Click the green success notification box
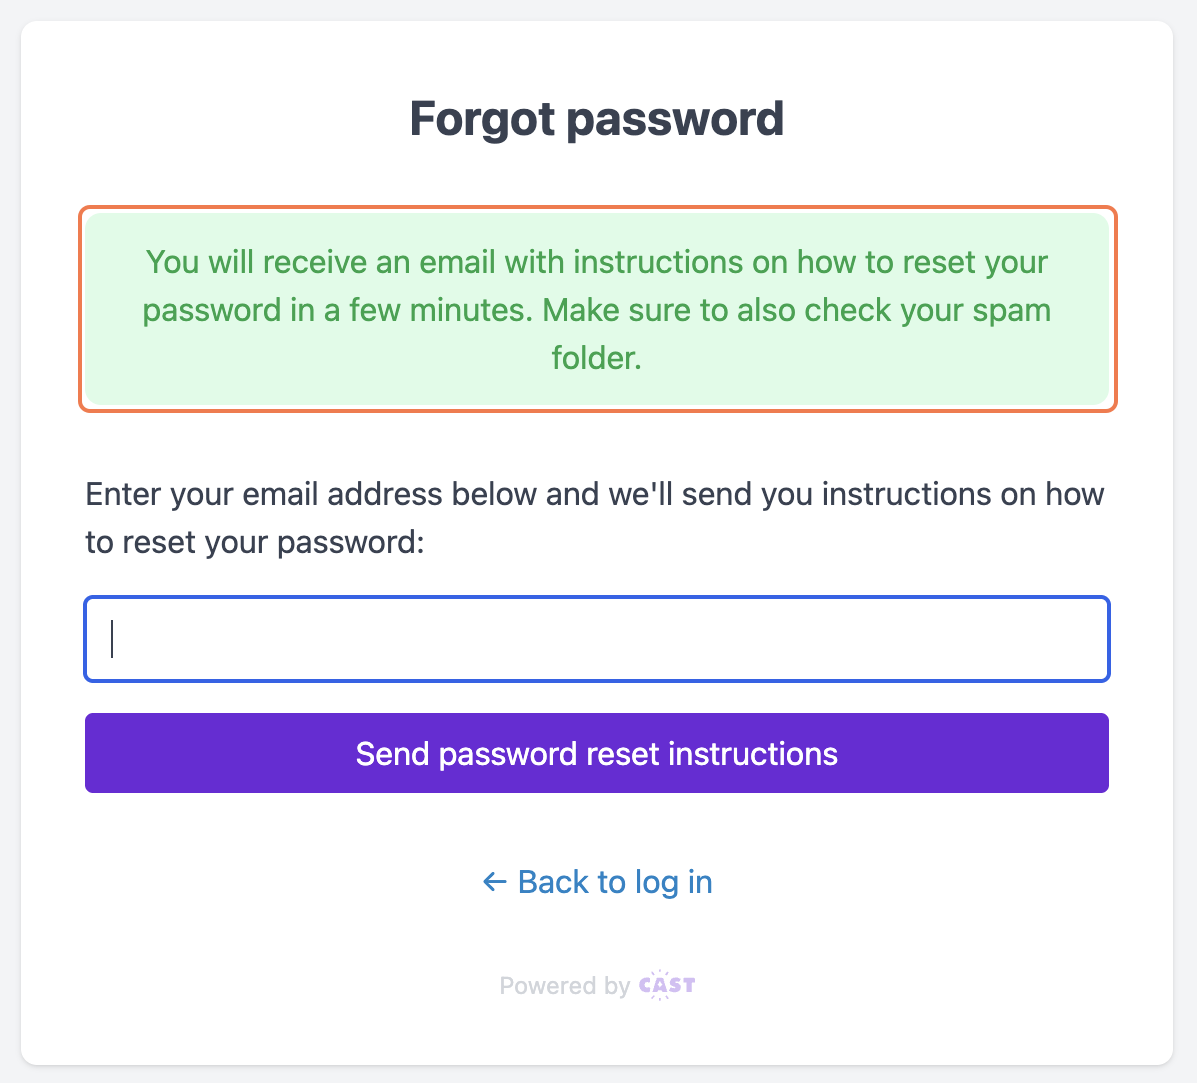1197x1083 pixels. pos(597,309)
